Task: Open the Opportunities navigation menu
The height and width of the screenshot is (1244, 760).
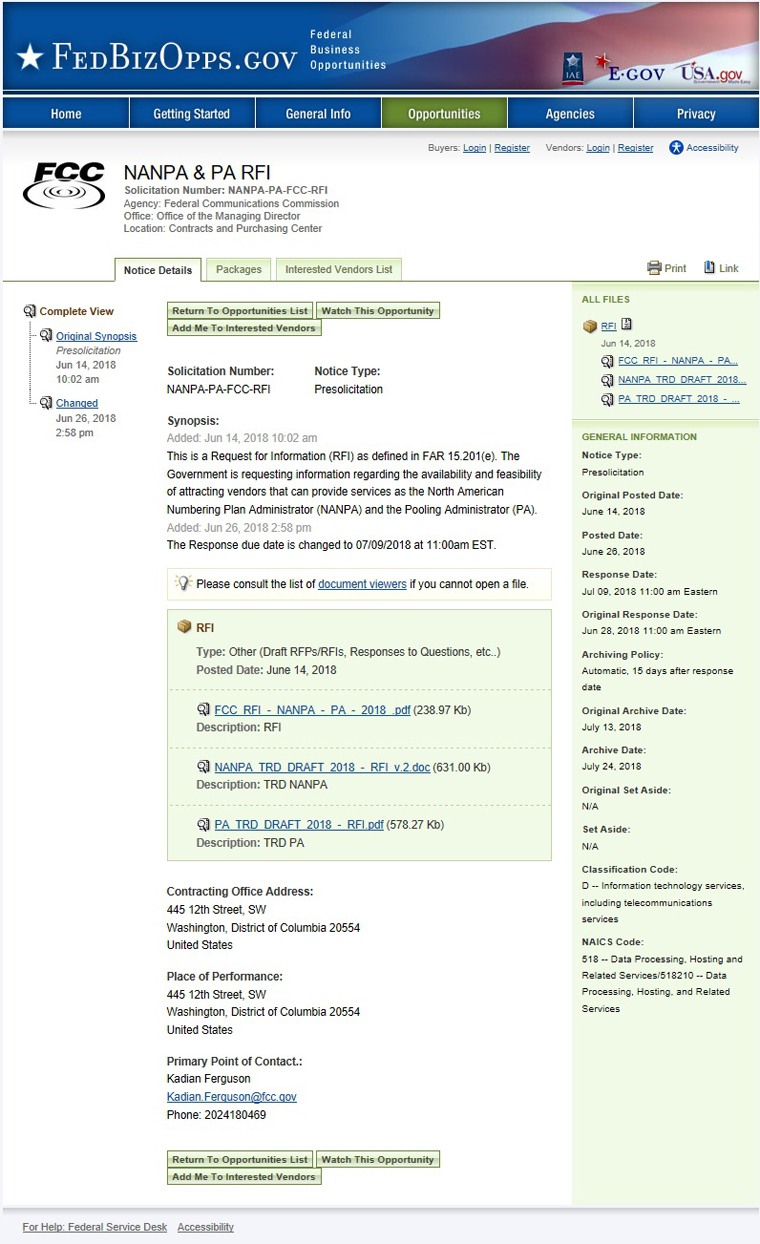Action: (444, 114)
